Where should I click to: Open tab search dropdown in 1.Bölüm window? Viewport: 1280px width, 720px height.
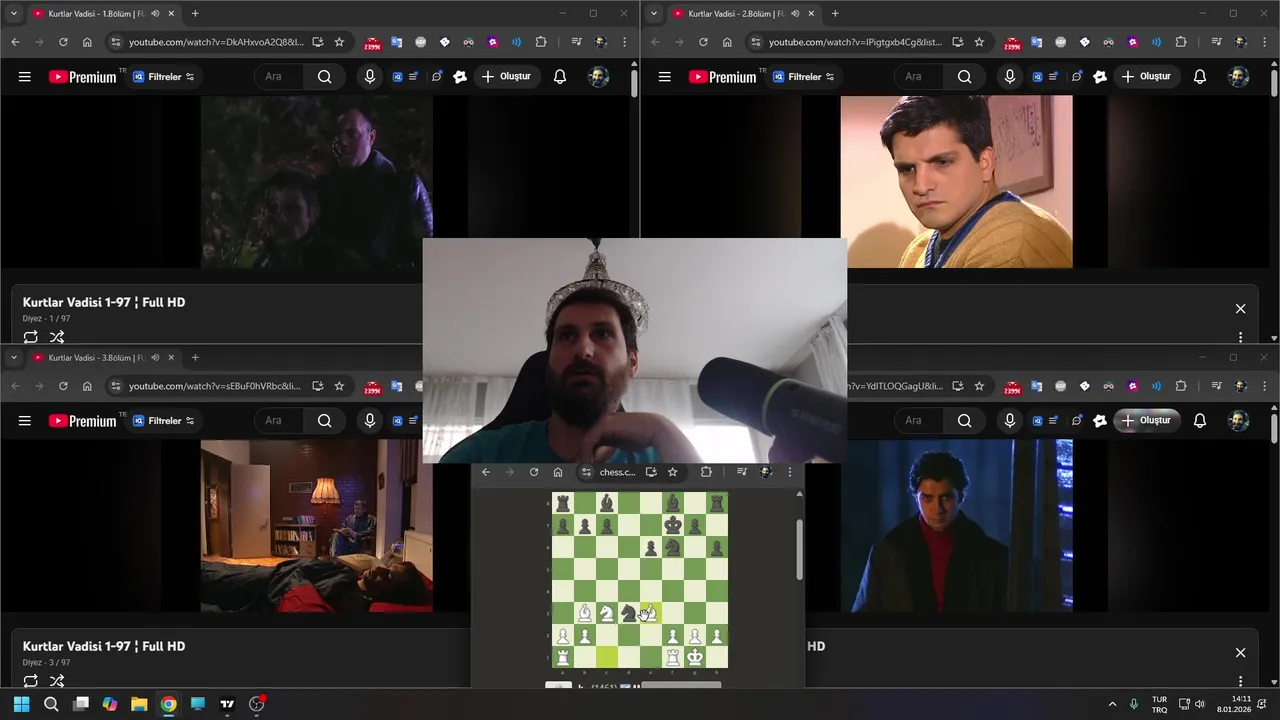pyautogui.click(x=14, y=14)
